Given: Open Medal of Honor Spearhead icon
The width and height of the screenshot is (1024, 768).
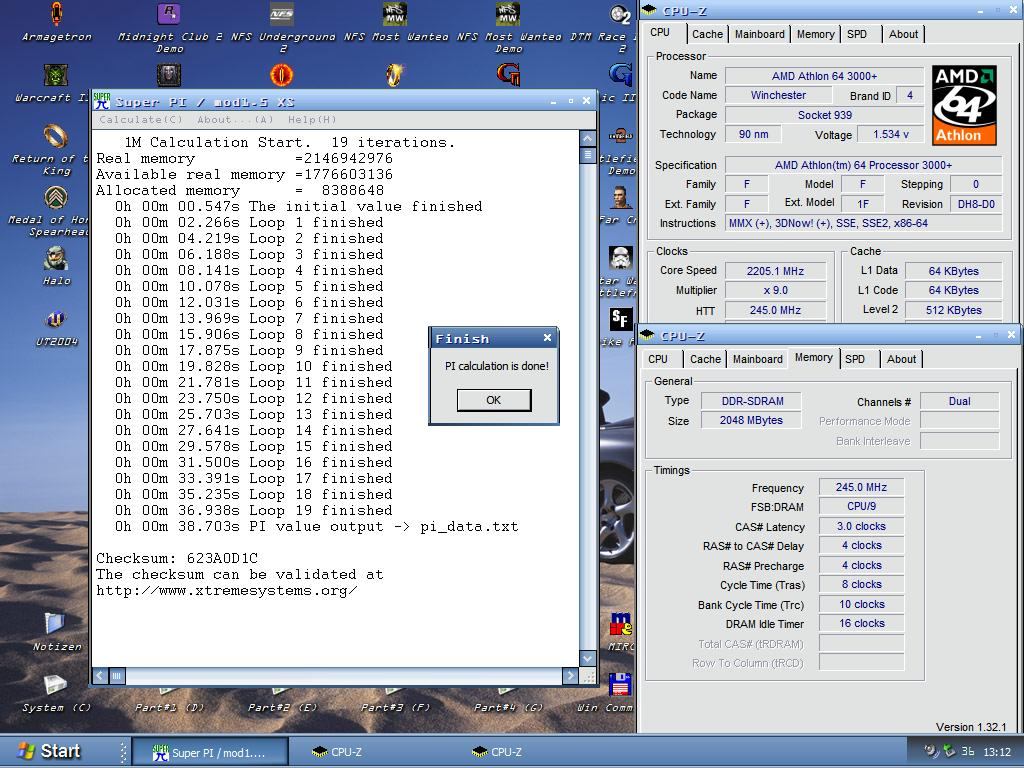Looking at the screenshot, I should (x=56, y=197).
